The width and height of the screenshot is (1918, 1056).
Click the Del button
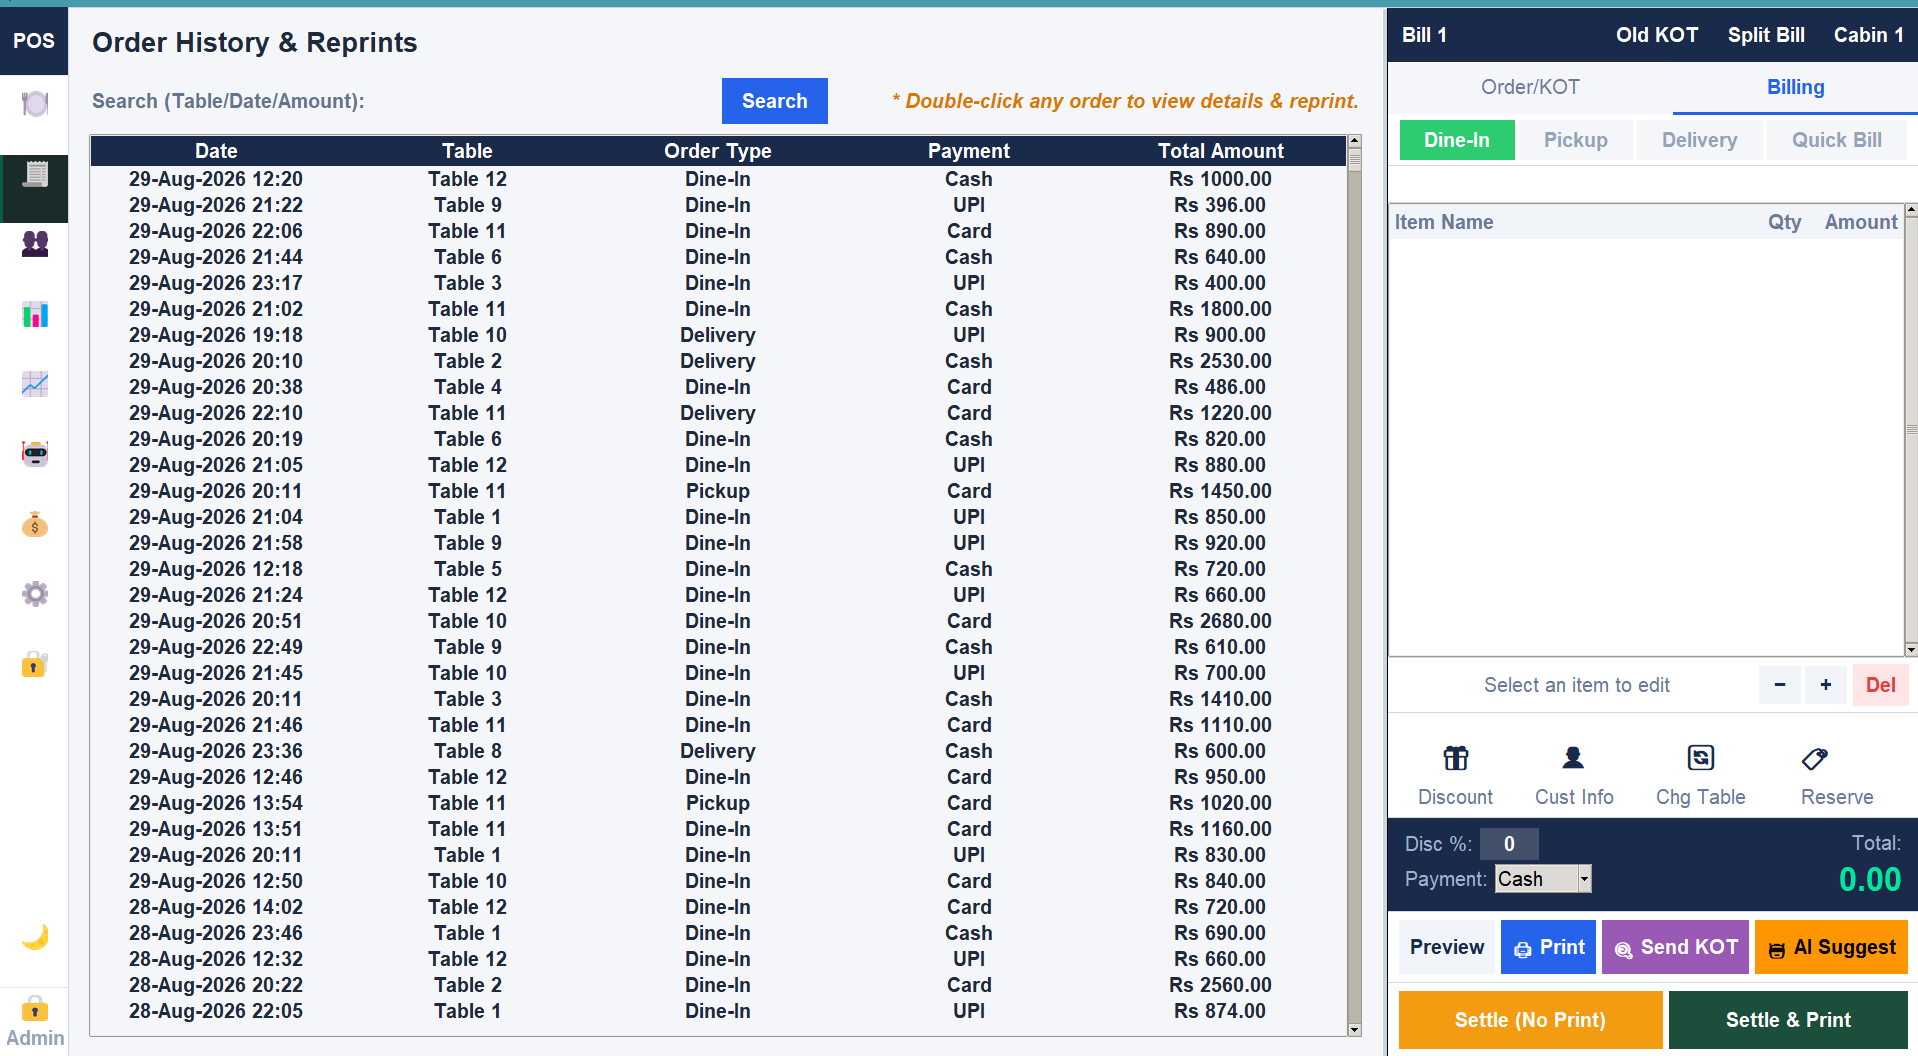1880,685
